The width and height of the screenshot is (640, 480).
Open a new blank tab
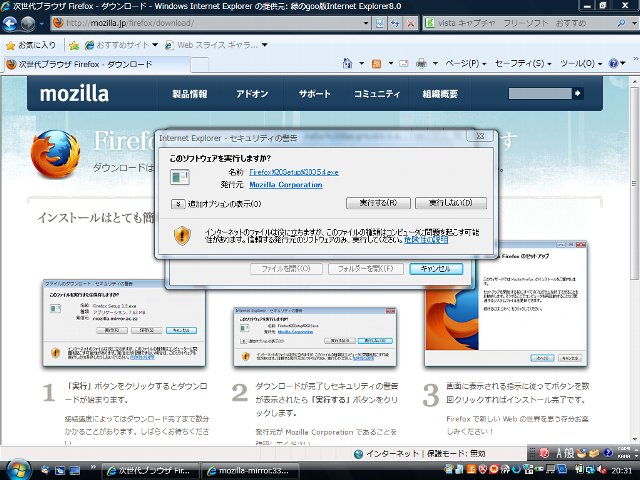pyautogui.click(x=200, y=64)
